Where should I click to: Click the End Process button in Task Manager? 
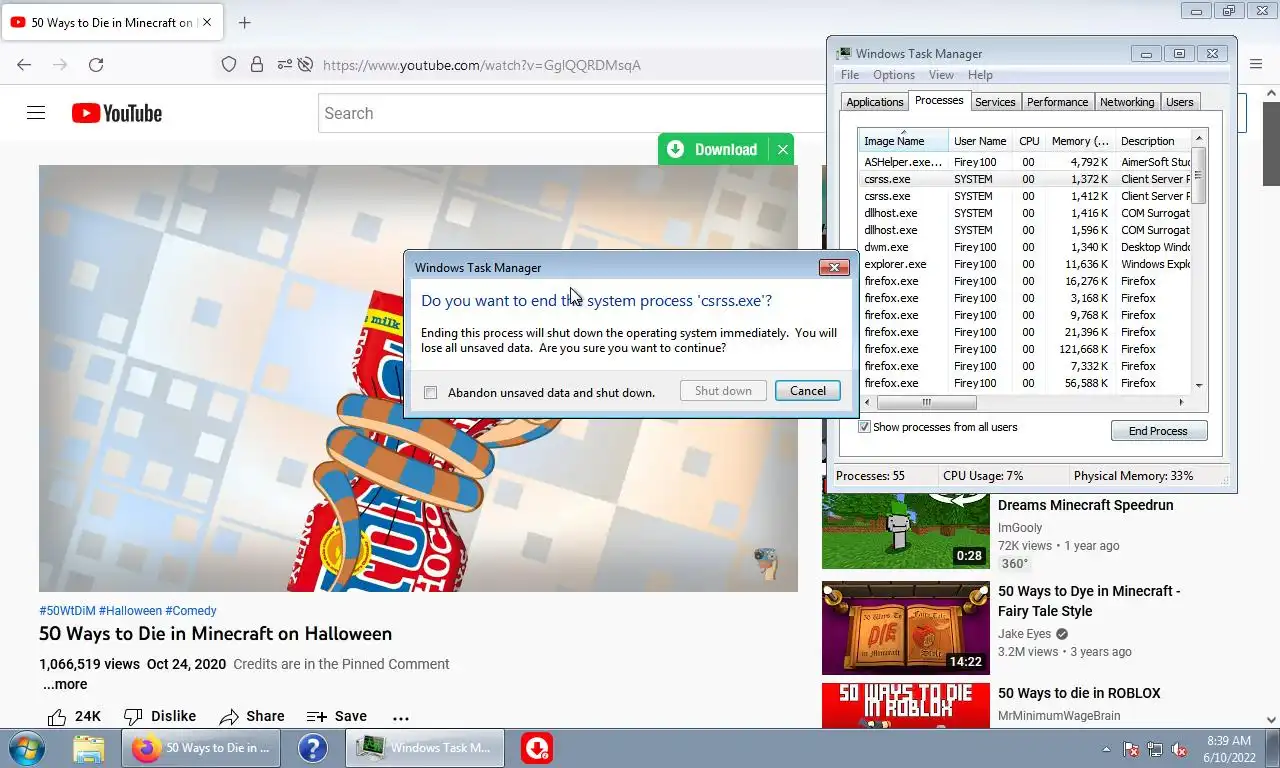click(x=1159, y=431)
